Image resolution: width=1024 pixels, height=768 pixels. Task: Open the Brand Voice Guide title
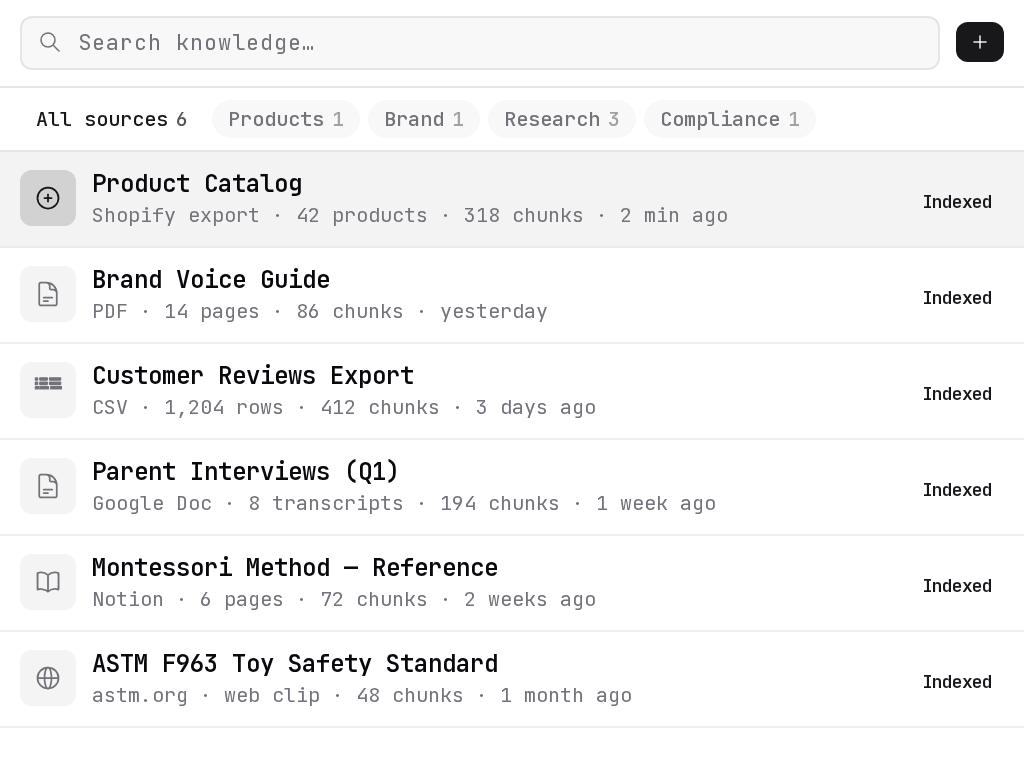point(211,280)
